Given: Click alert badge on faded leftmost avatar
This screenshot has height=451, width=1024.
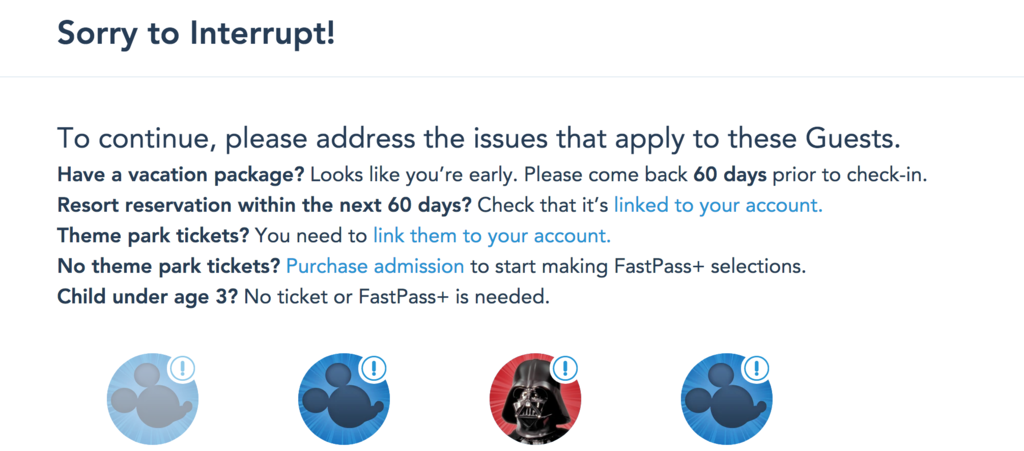Looking at the screenshot, I should (182, 368).
